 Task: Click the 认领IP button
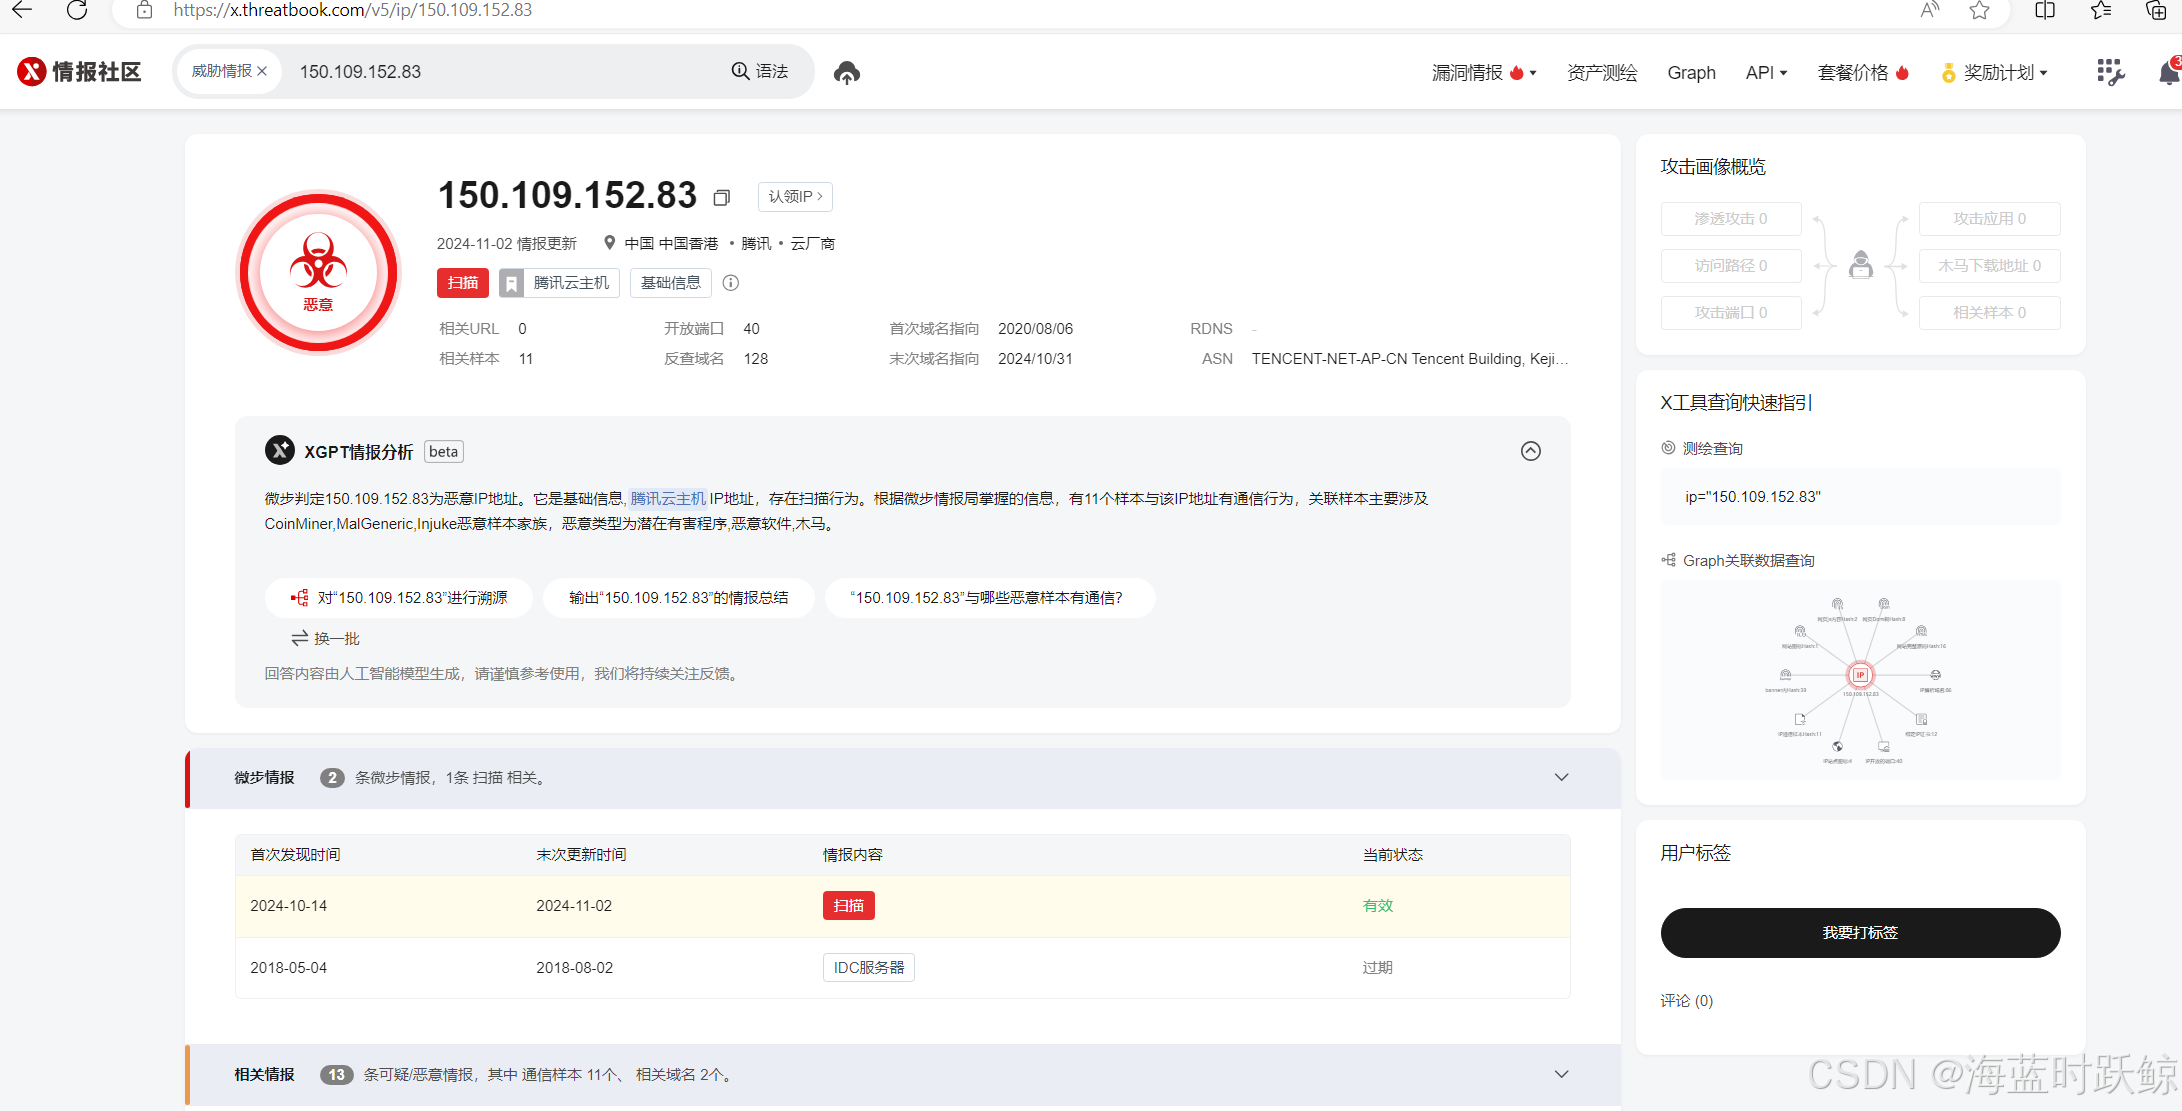pos(795,196)
